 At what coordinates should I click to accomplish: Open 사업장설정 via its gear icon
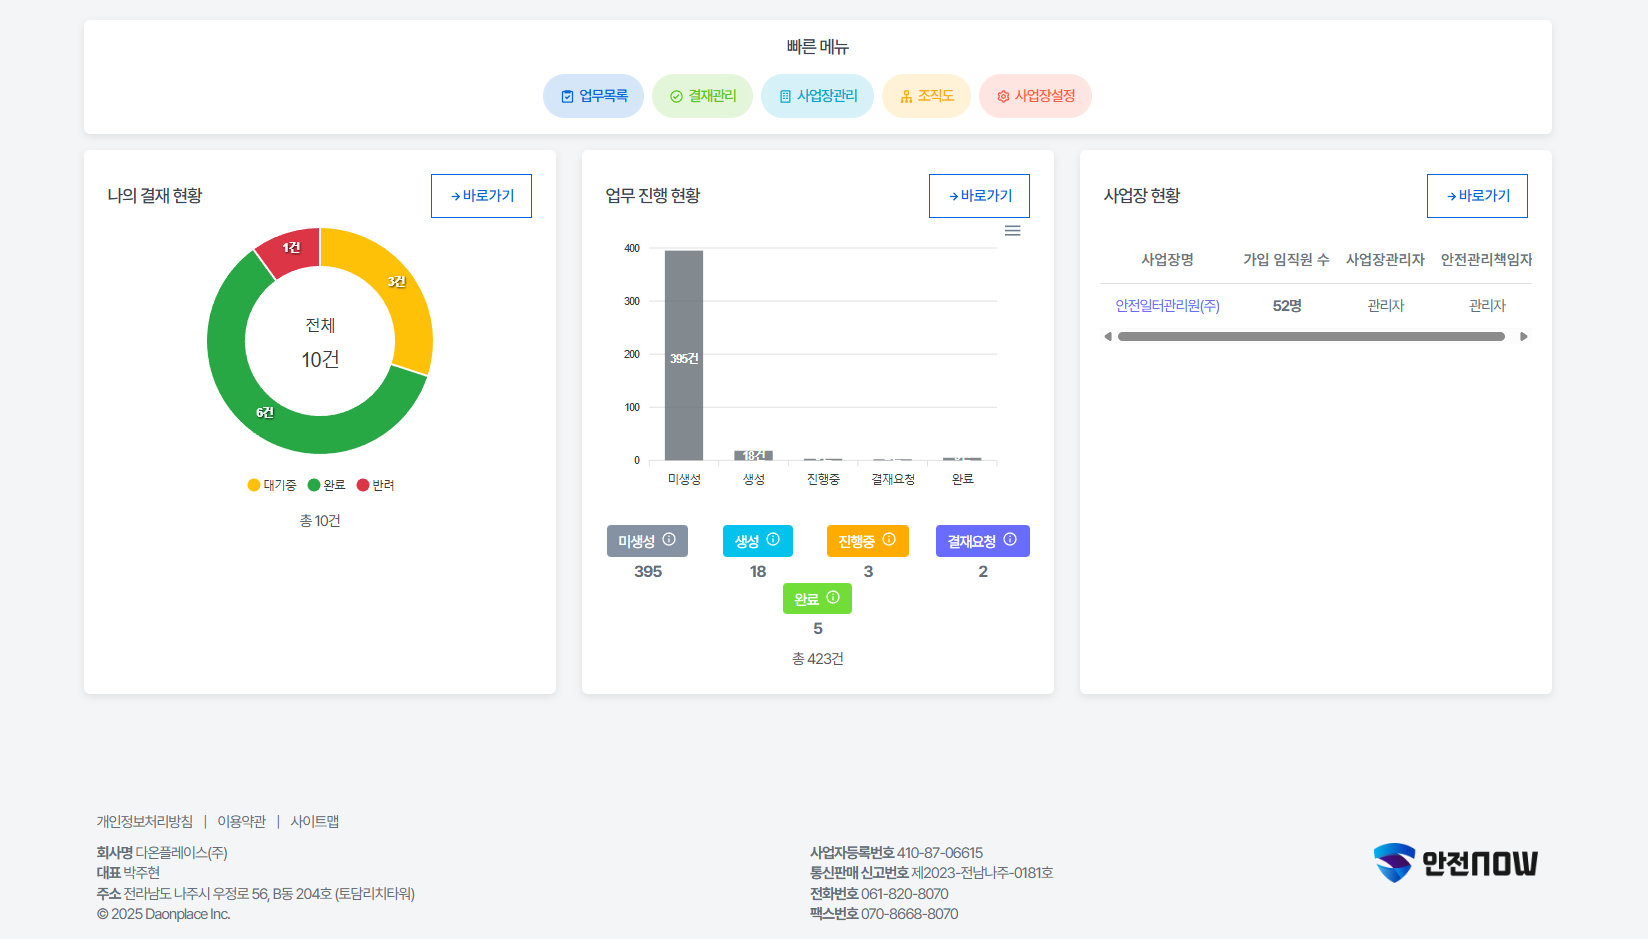pyautogui.click(x=1002, y=96)
